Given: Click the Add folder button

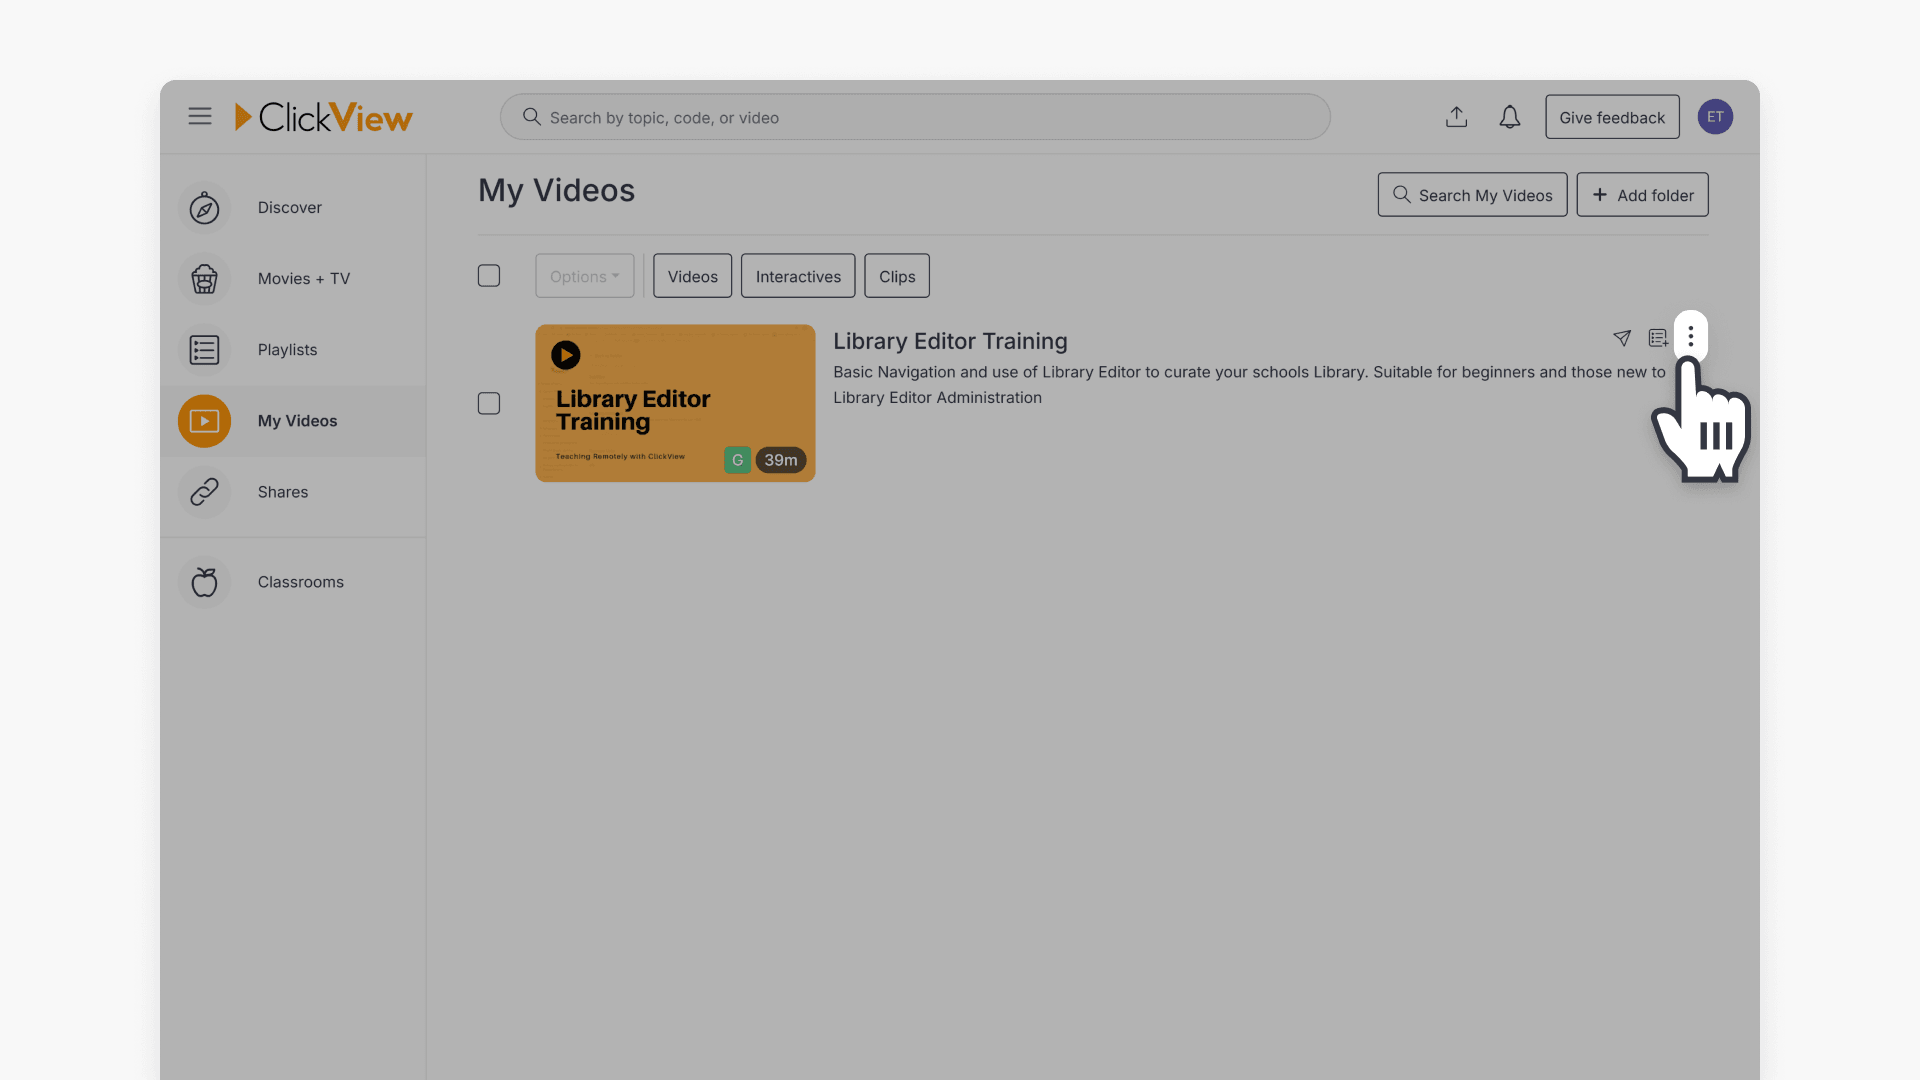Looking at the screenshot, I should tap(1642, 195).
